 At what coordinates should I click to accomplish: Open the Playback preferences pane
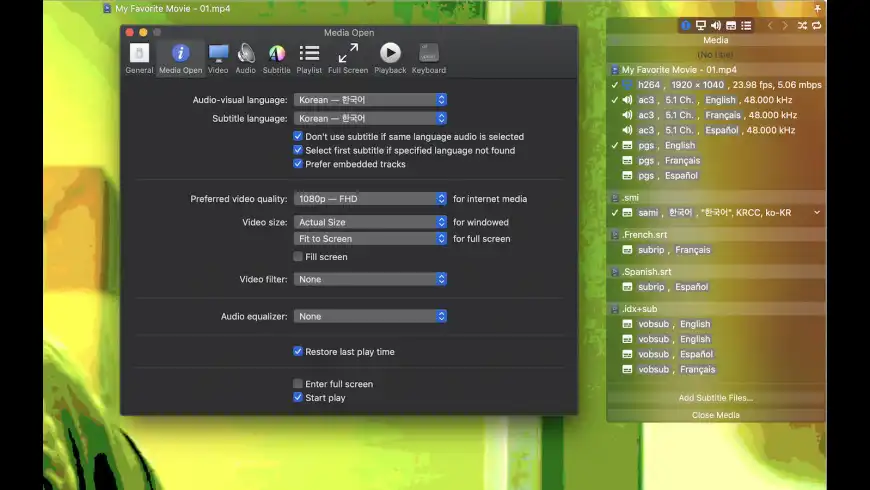point(390,58)
